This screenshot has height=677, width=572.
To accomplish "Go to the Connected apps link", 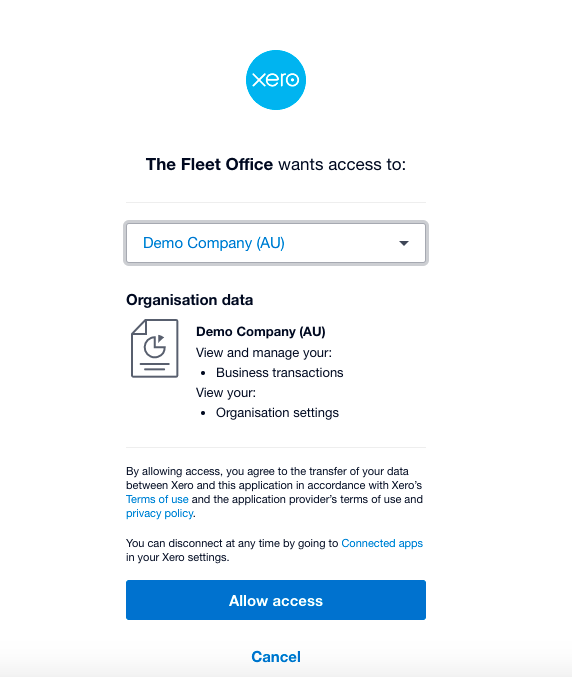I will pos(382,543).
